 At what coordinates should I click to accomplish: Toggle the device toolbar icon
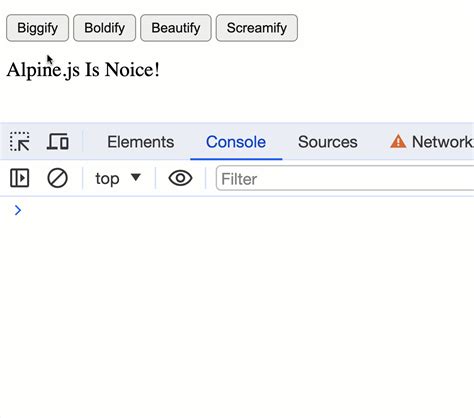click(x=58, y=142)
